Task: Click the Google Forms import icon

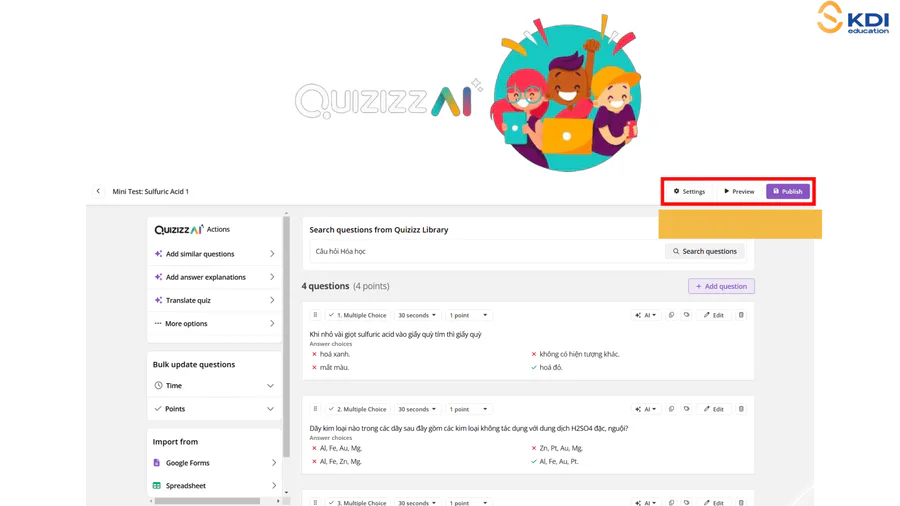Action: pyautogui.click(x=157, y=463)
